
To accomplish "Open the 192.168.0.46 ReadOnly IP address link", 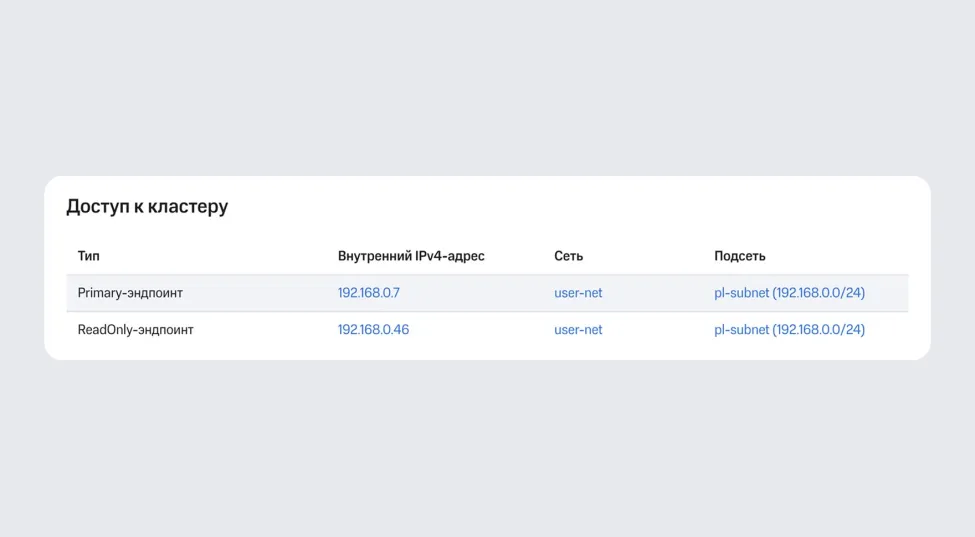I will coord(373,329).
